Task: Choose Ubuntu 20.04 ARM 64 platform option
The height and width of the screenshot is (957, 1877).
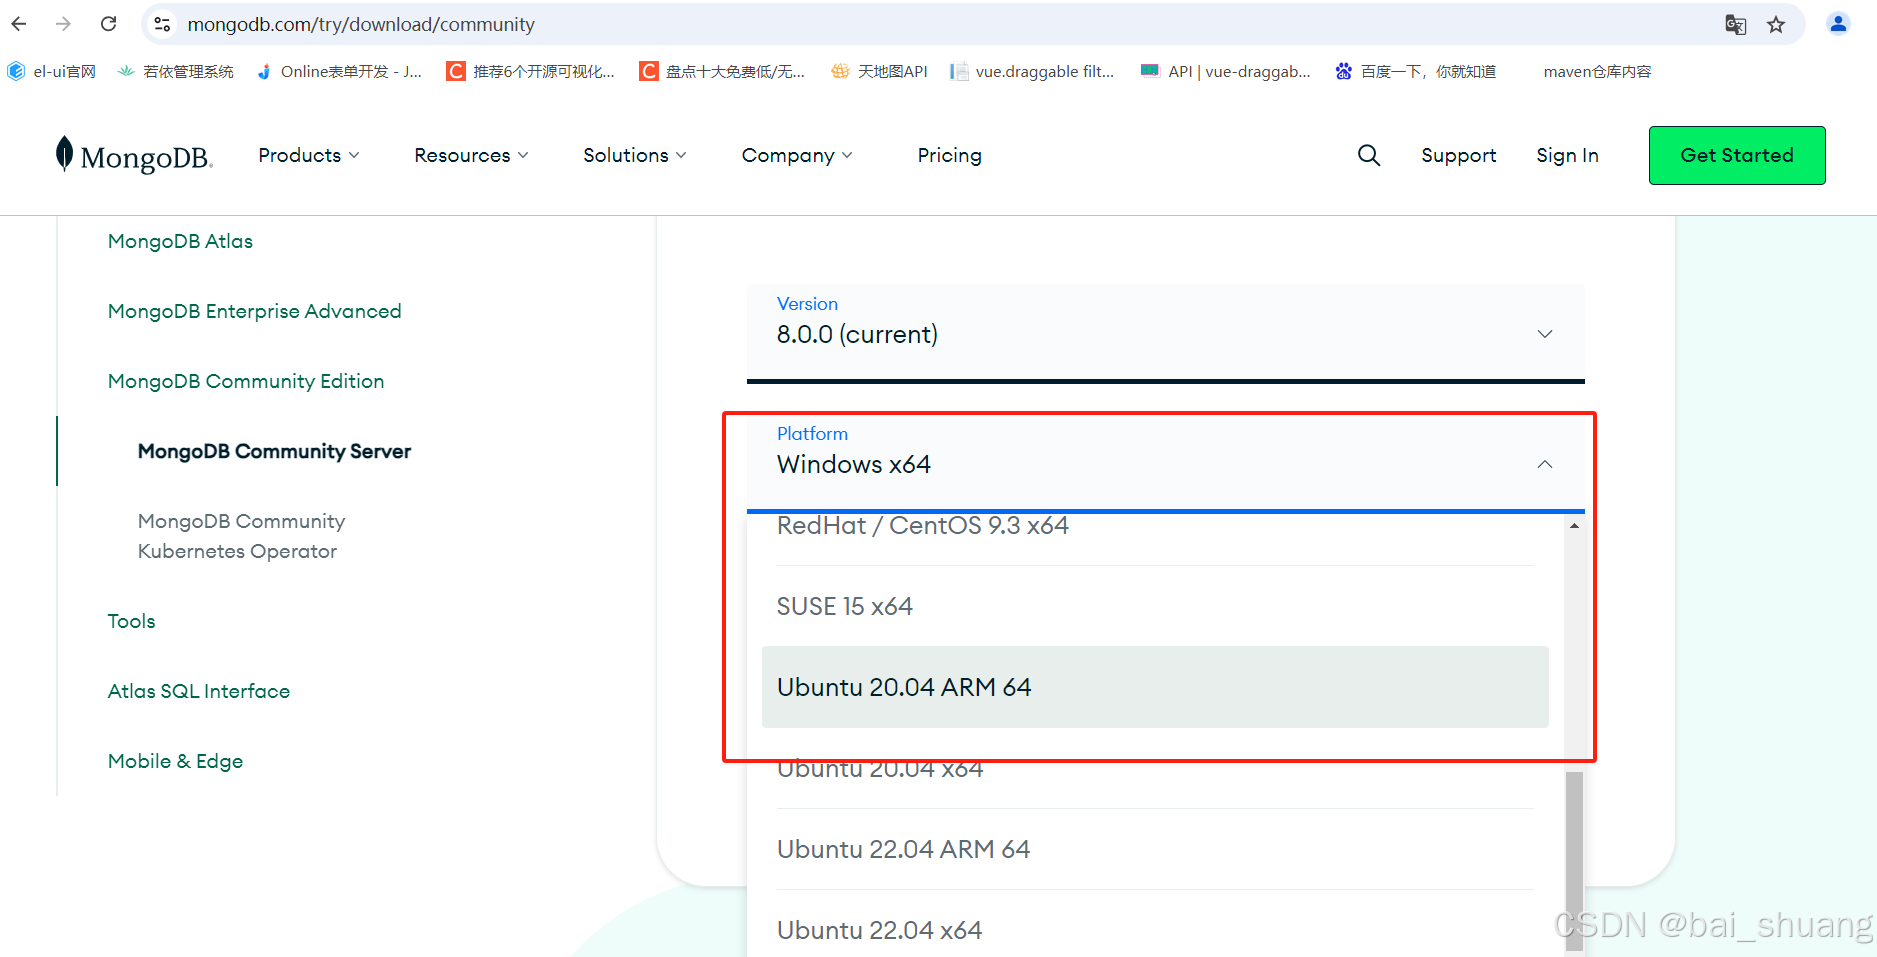Action: (x=1155, y=687)
